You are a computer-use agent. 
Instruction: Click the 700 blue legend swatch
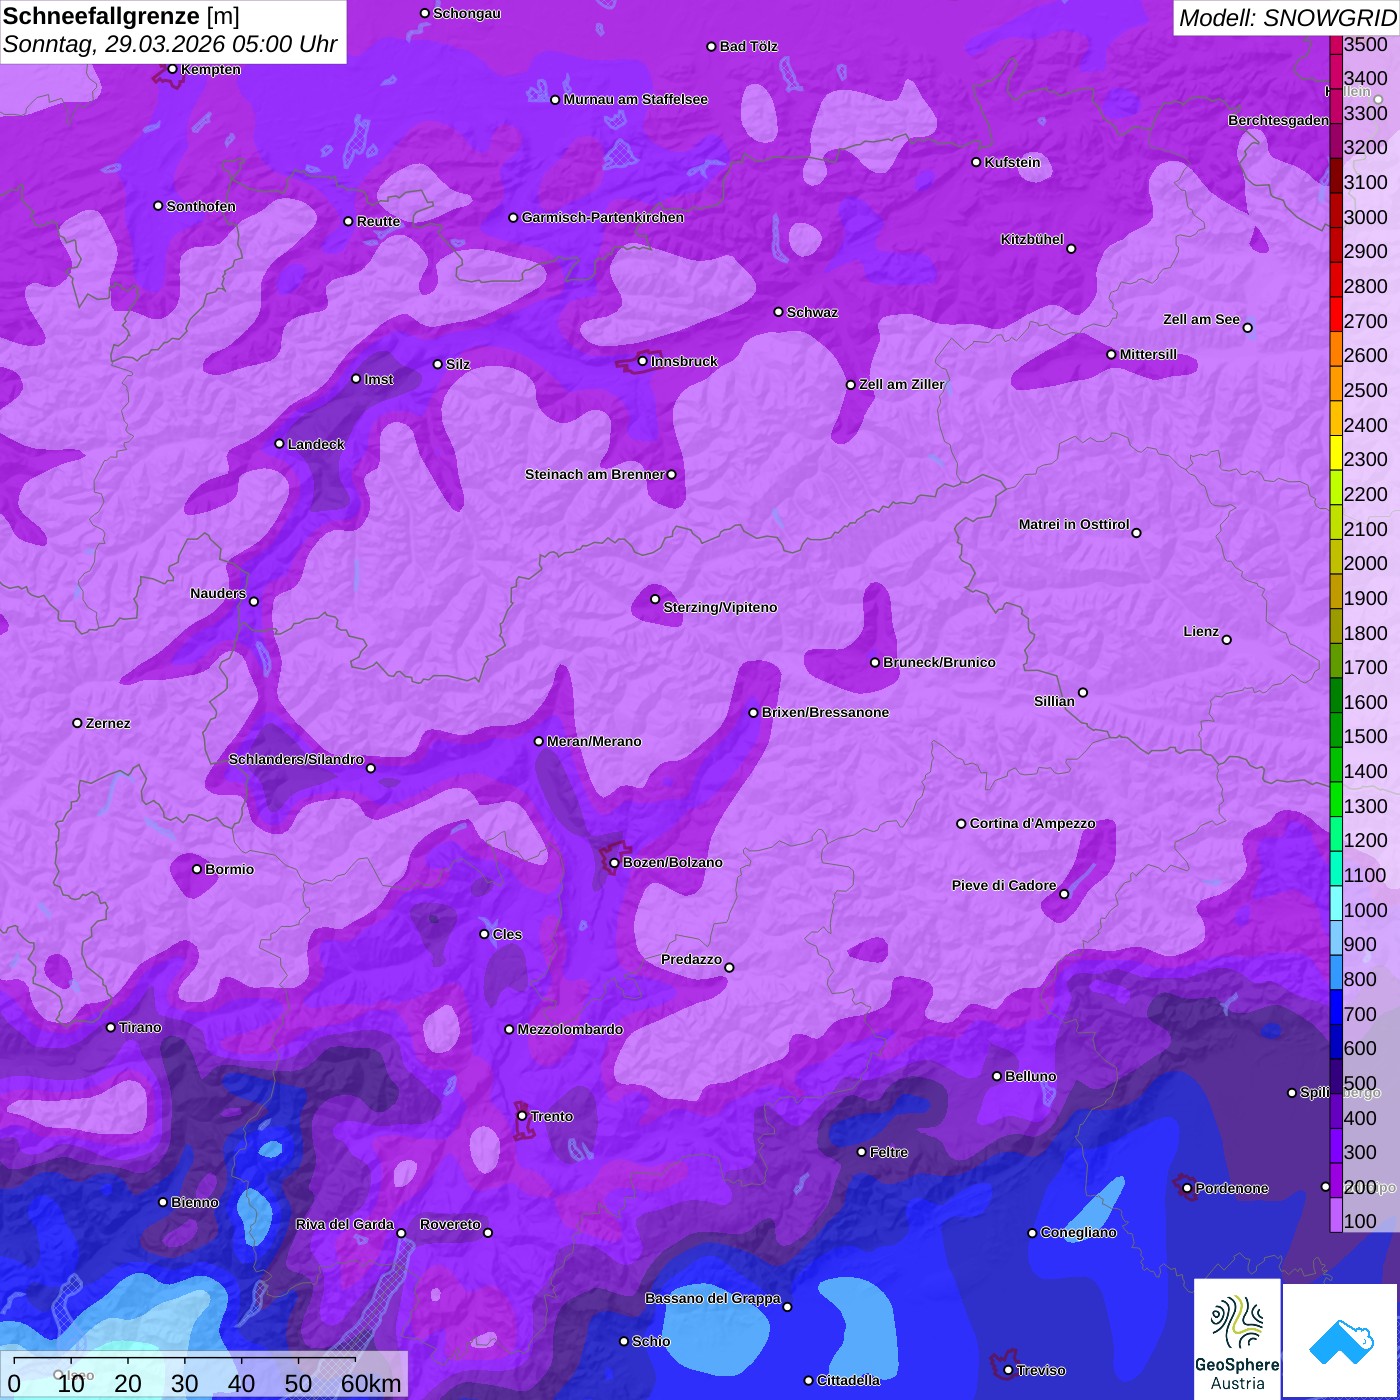coord(1336,1007)
